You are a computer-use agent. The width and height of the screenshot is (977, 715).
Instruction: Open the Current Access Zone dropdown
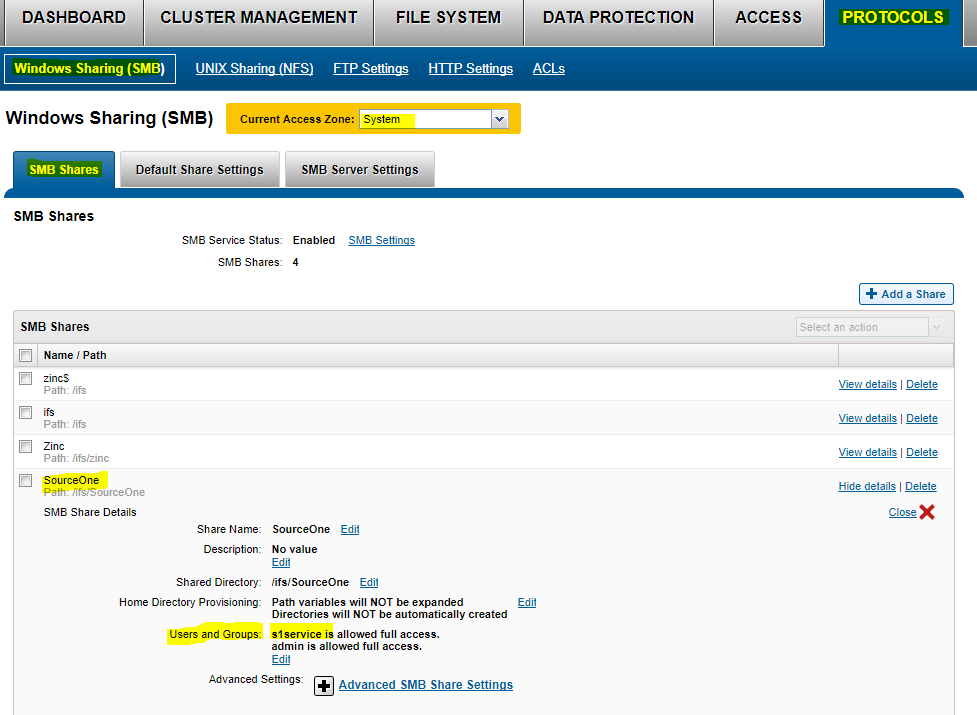click(x=498, y=118)
